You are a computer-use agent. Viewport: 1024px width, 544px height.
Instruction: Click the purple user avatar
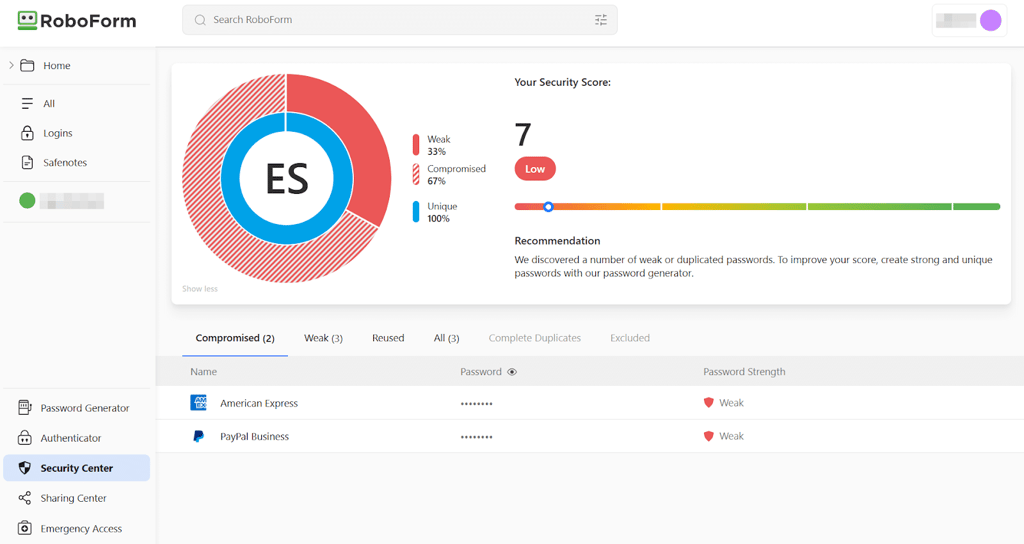pyautogui.click(x=991, y=20)
